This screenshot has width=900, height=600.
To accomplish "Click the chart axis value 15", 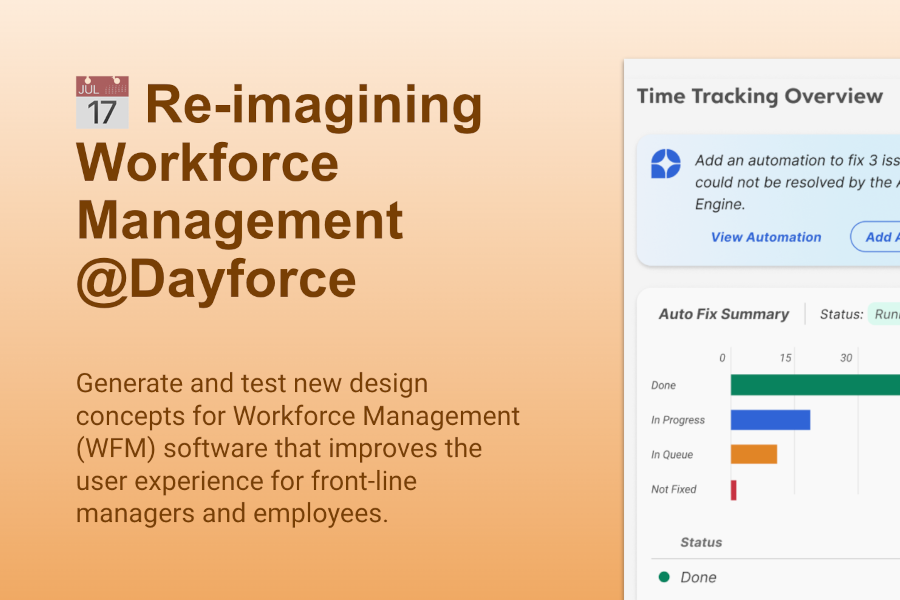I will [x=785, y=358].
